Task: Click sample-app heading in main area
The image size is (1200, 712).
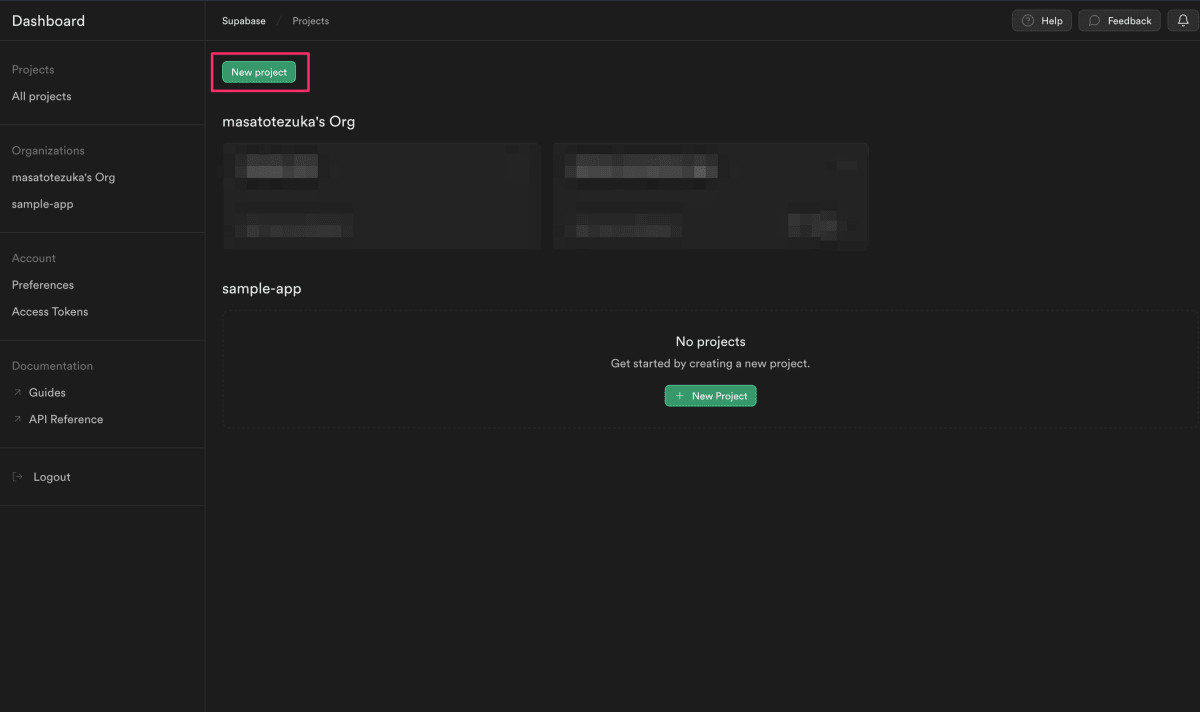Action: [262, 289]
